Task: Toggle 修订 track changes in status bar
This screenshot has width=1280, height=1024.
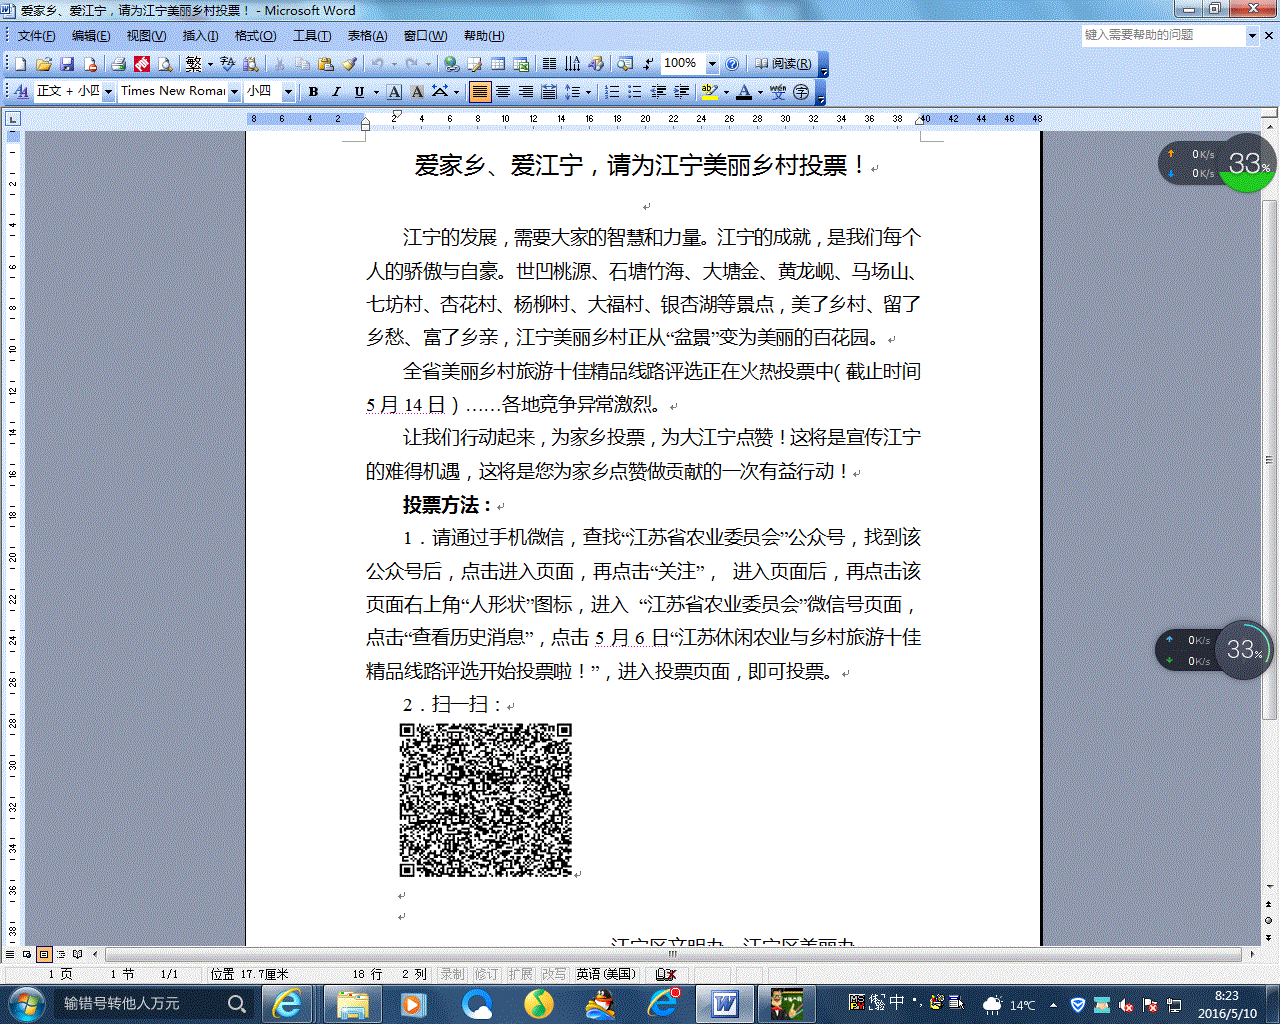Action: (x=486, y=973)
